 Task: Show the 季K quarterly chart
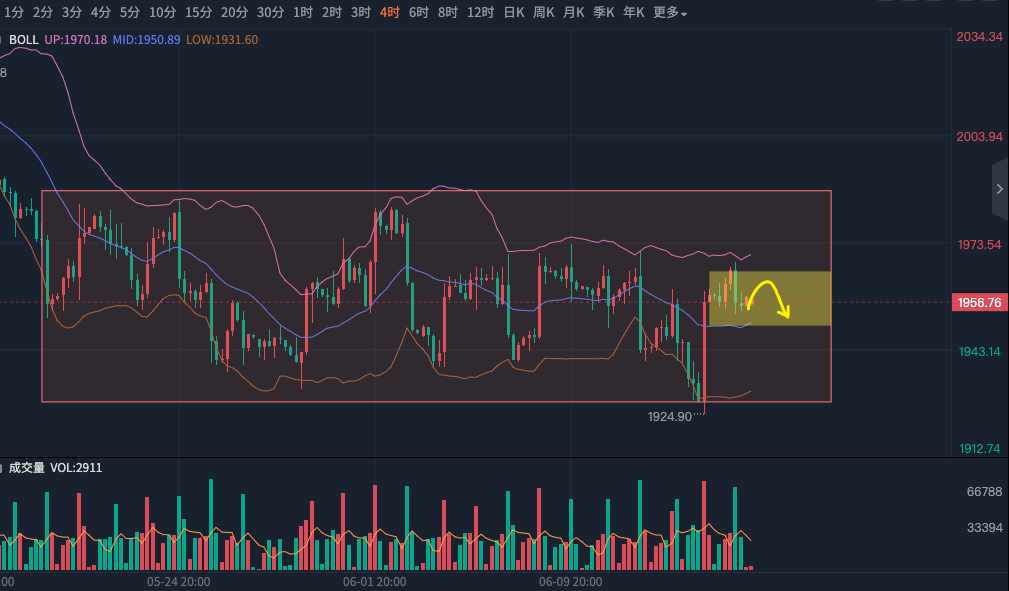[x=604, y=13]
